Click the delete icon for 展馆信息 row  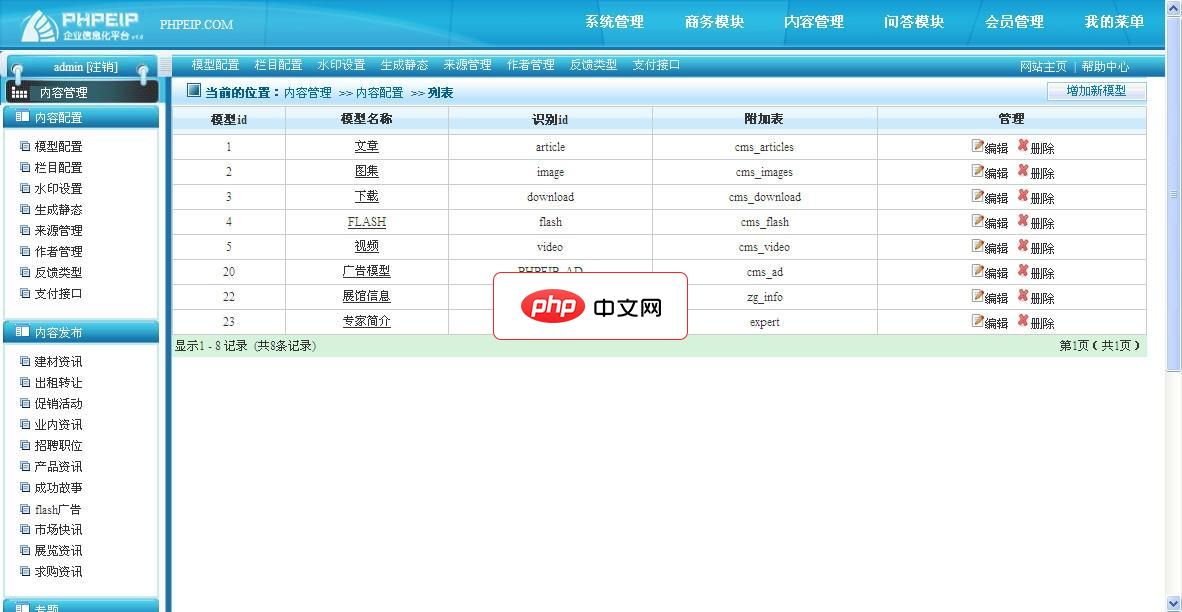point(1023,296)
